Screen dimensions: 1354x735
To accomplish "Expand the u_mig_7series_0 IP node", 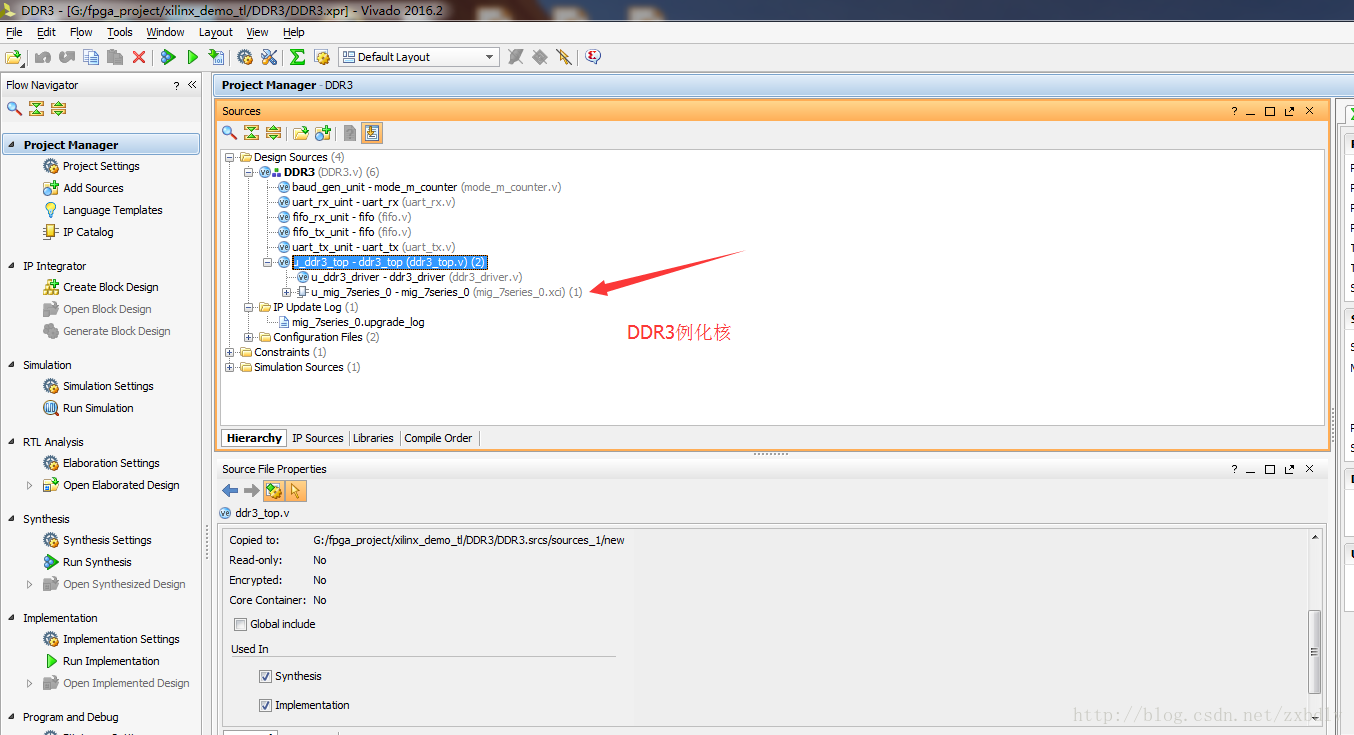I will pos(287,292).
